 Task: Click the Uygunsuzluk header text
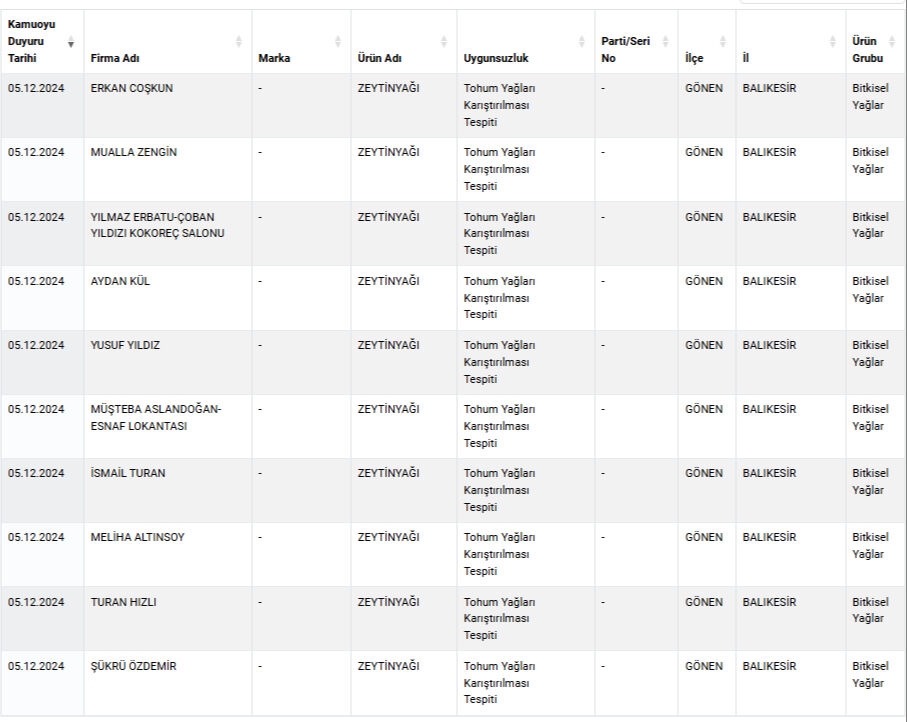496,58
